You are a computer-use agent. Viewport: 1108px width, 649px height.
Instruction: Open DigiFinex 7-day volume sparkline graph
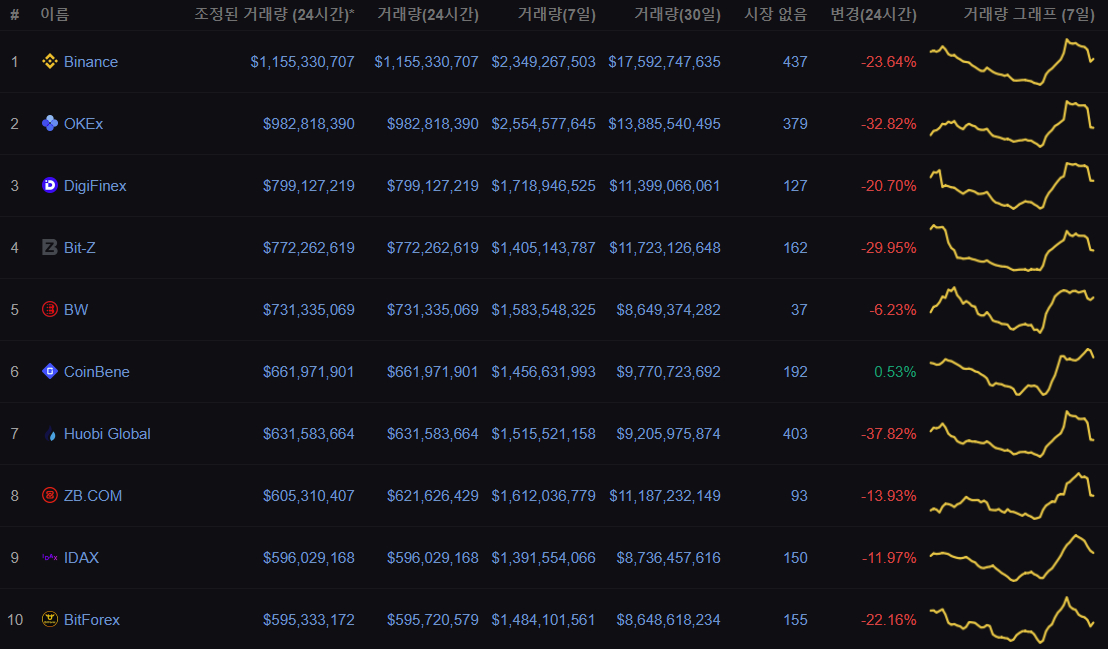click(1012, 186)
